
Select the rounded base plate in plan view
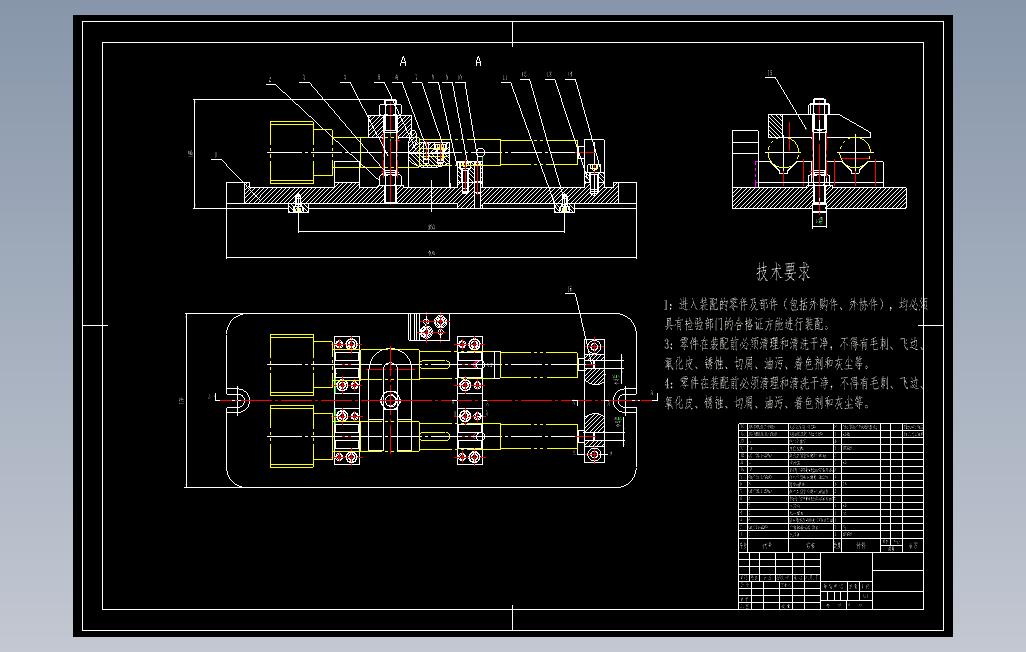point(431,401)
